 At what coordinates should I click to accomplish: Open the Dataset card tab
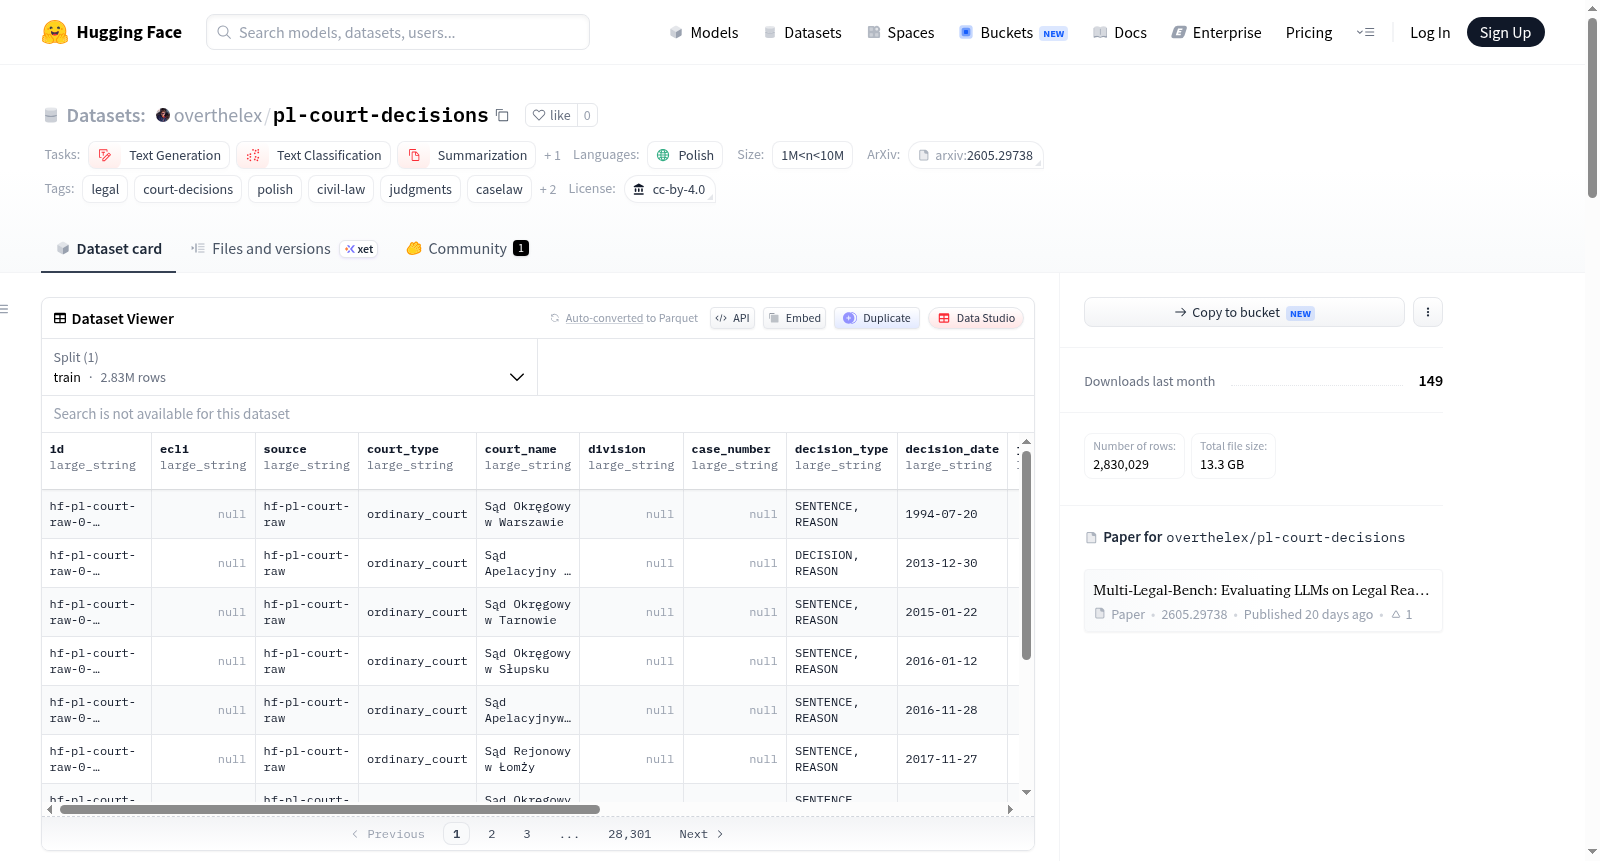point(108,249)
